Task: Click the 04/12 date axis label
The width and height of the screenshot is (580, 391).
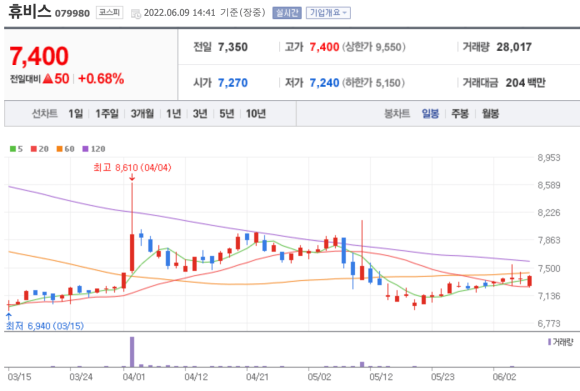Action: tap(196, 377)
